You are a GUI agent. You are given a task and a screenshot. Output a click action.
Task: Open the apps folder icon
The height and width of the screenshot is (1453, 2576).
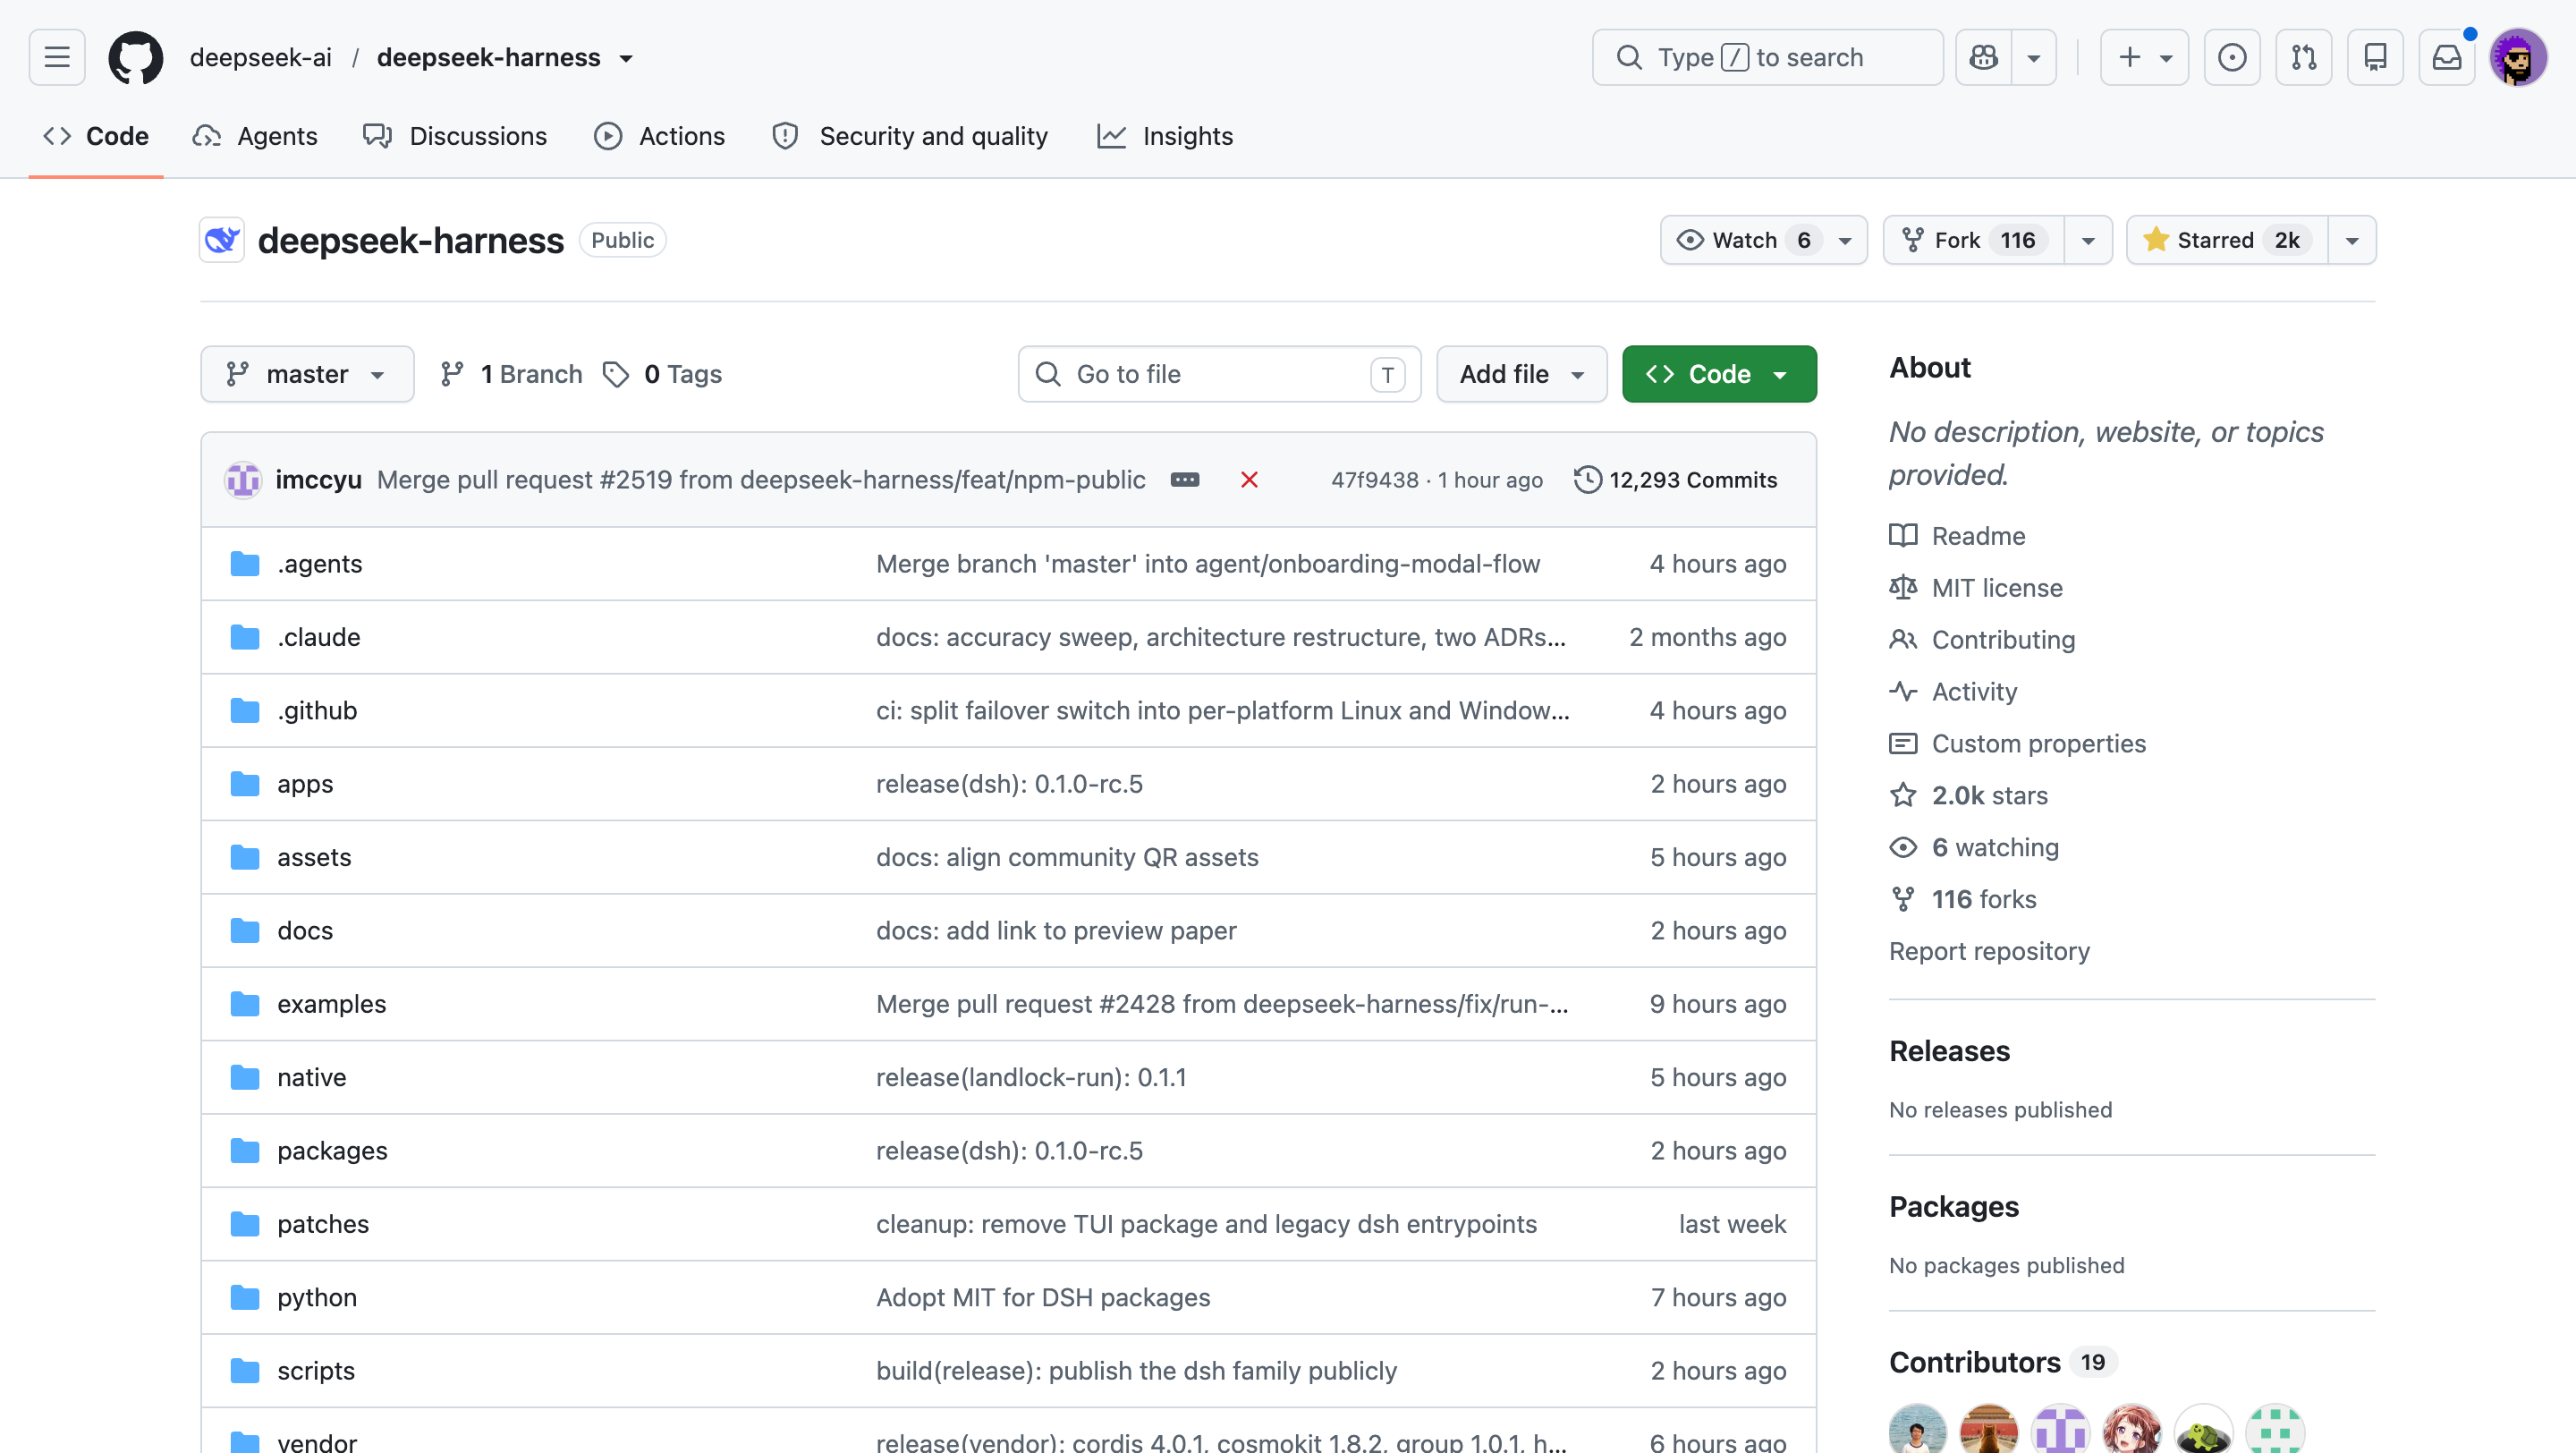(245, 784)
